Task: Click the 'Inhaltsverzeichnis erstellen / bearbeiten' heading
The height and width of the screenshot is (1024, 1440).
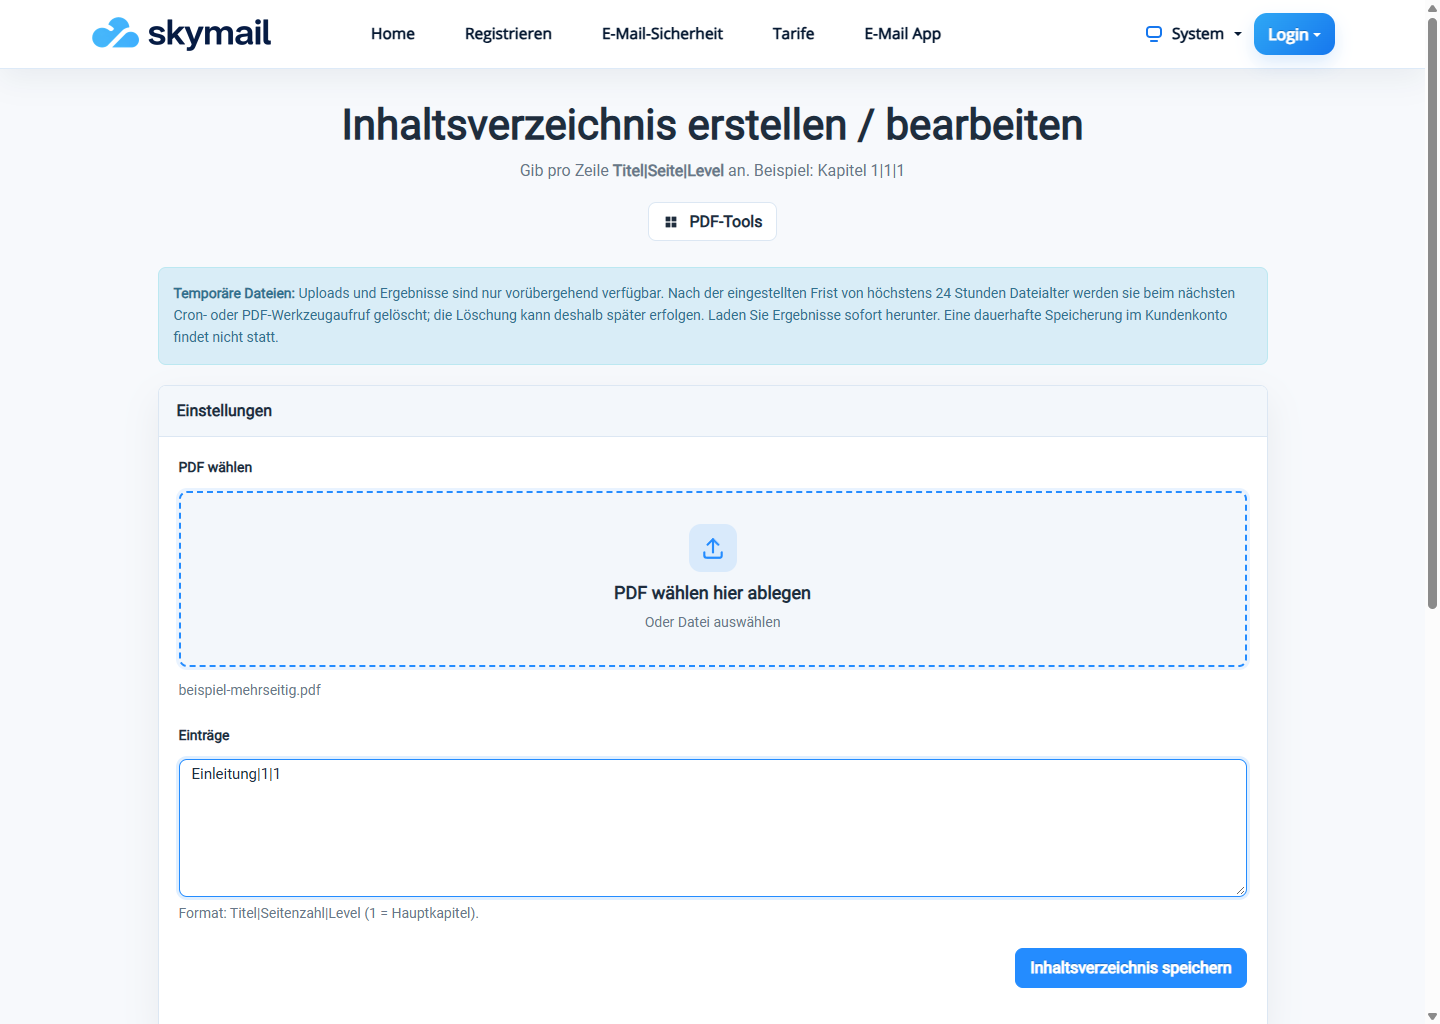Action: pyautogui.click(x=713, y=125)
